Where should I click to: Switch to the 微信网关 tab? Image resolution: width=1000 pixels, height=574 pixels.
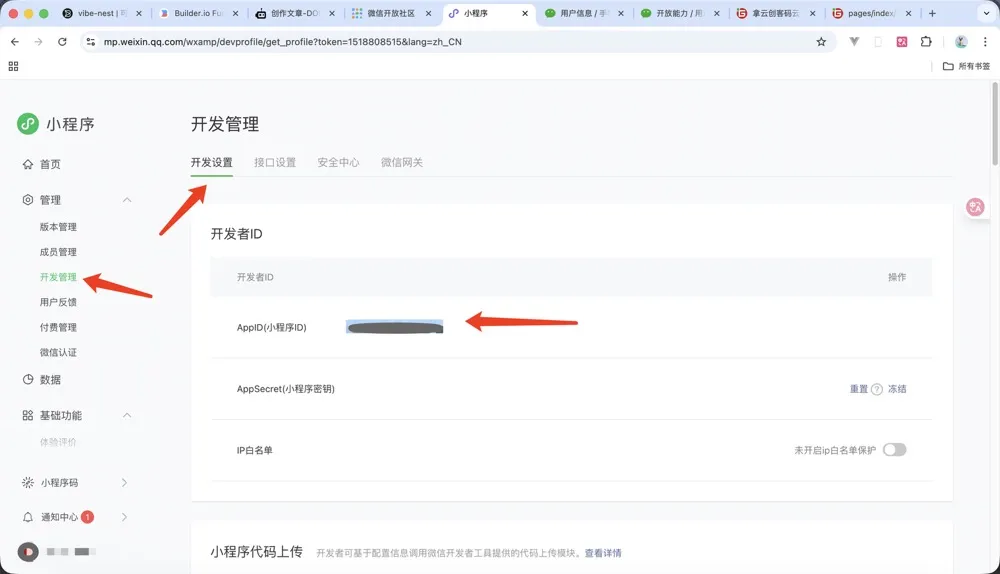[402, 162]
